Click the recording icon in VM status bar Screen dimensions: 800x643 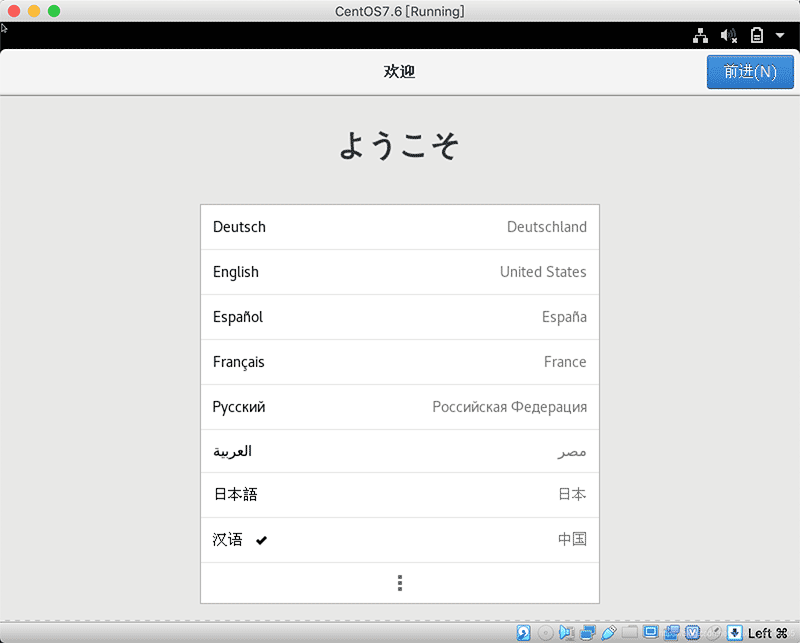[x=673, y=632]
